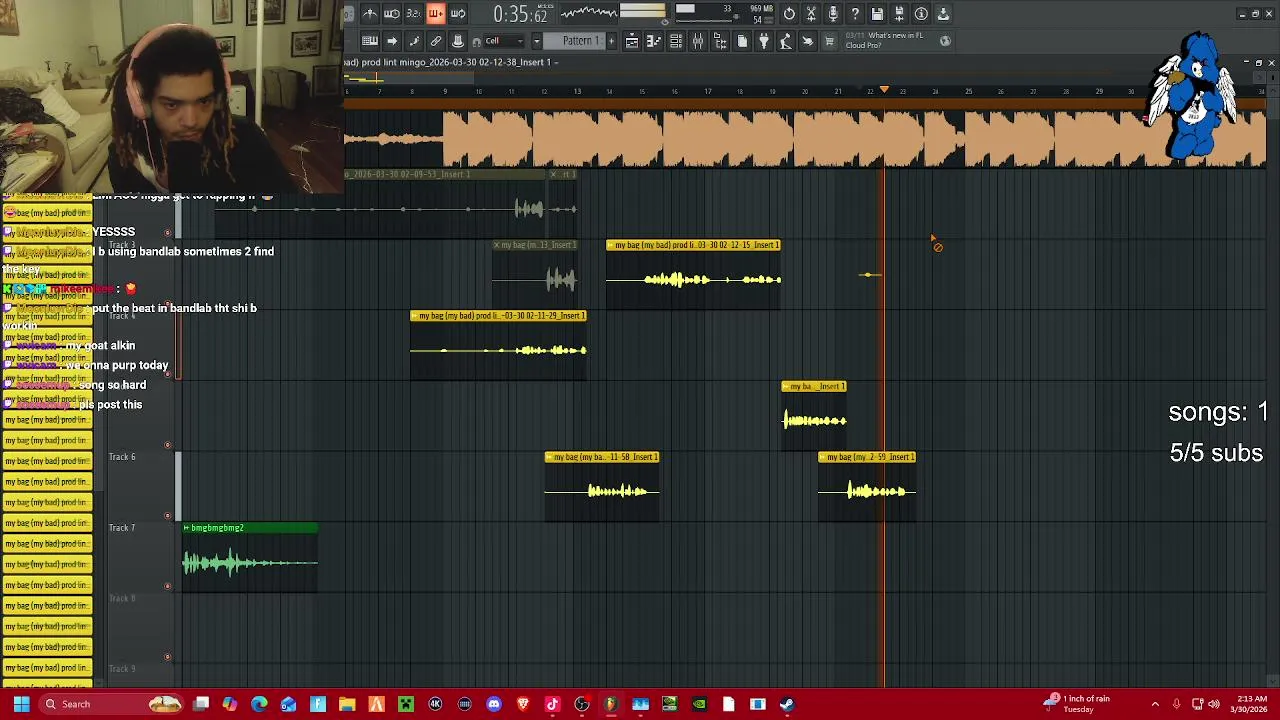The width and height of the screenshot is (1280, 720).
Task: Click the blank page icon after Browser
Action: pyautogui.click(x=742, y=41)
